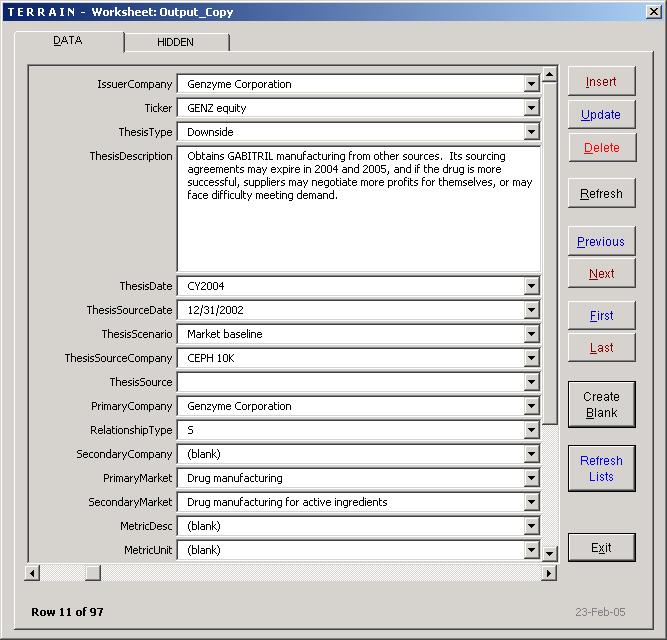This screenshot has height=640, width=667.
Task: Click the Update button
Action: (x=601, y=114)
